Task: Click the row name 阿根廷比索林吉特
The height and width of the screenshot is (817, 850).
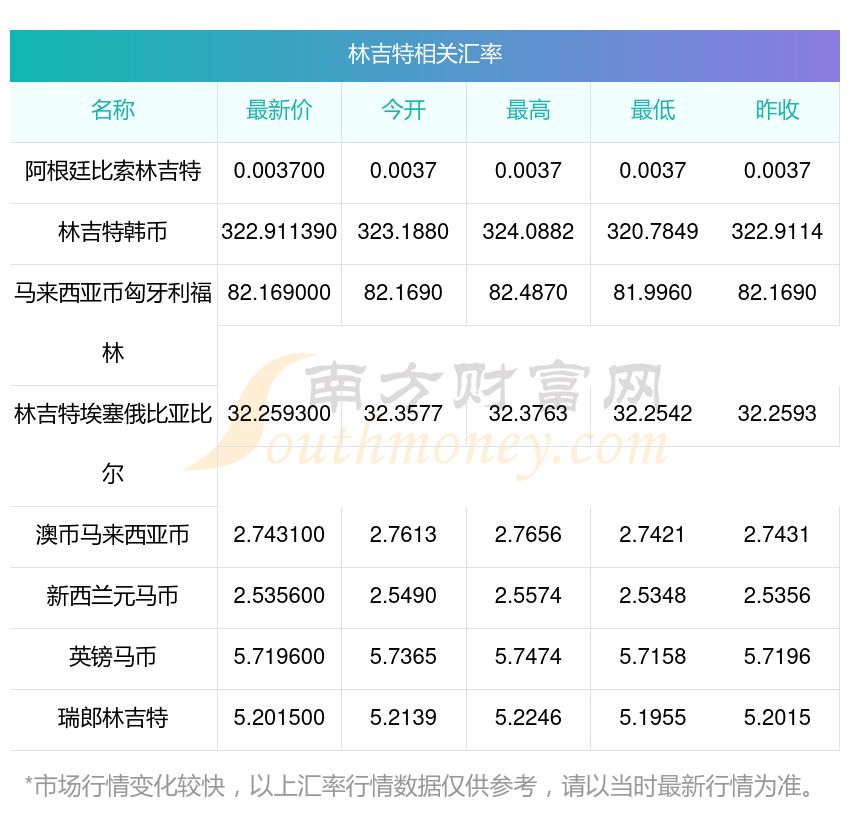Action: (113, 171)
